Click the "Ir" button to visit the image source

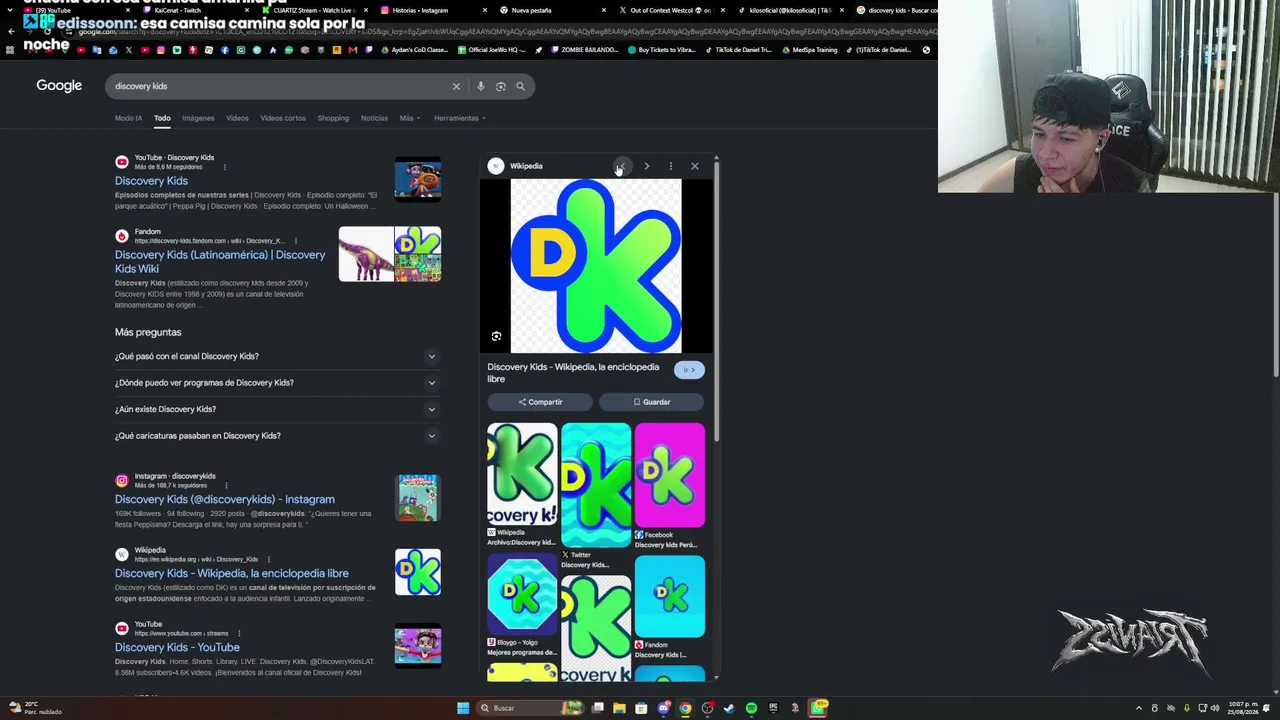click(688, 370)
